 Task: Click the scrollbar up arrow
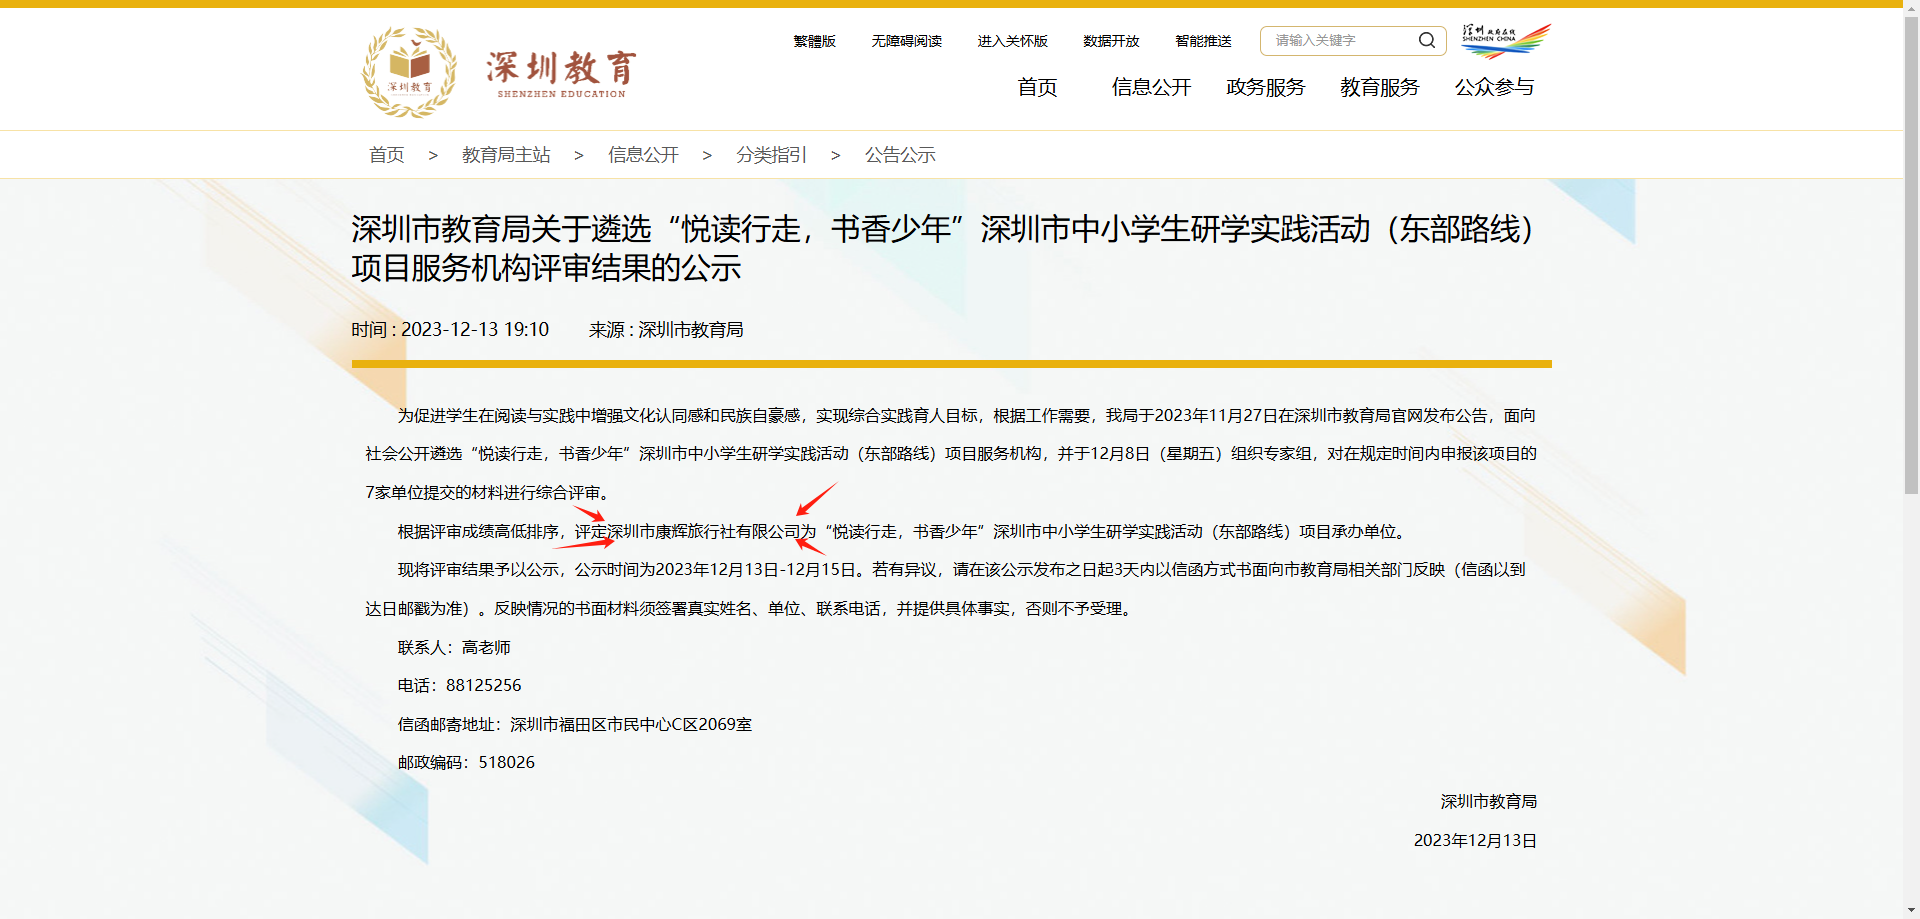coord(1911,7)
